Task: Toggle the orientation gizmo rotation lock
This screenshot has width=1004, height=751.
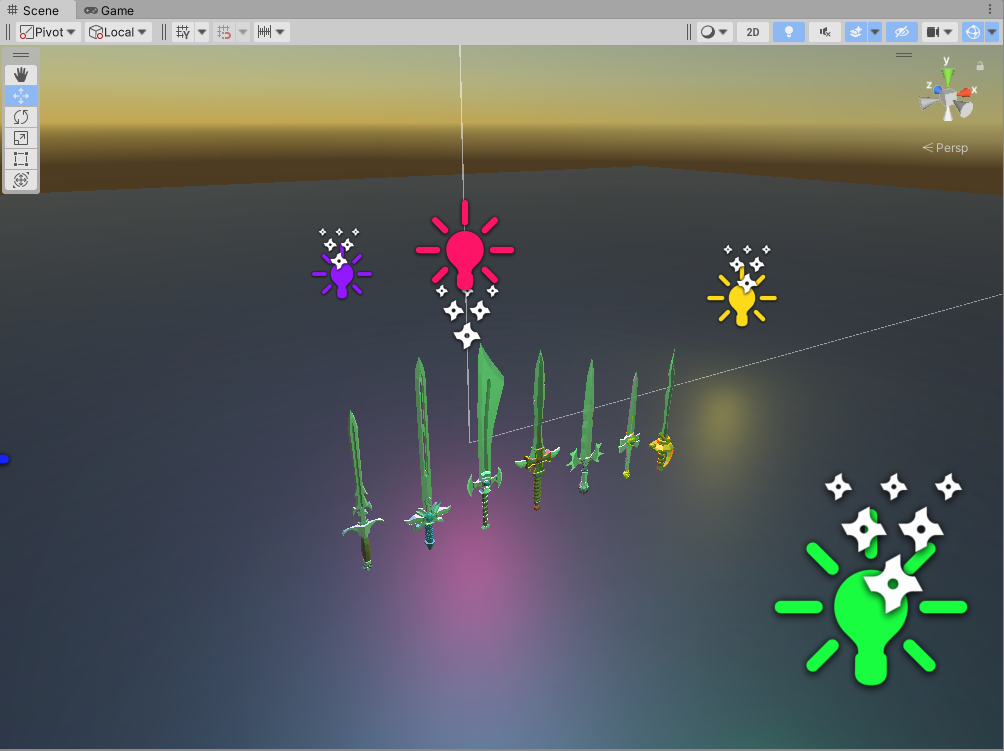Action: click(980, 65)
